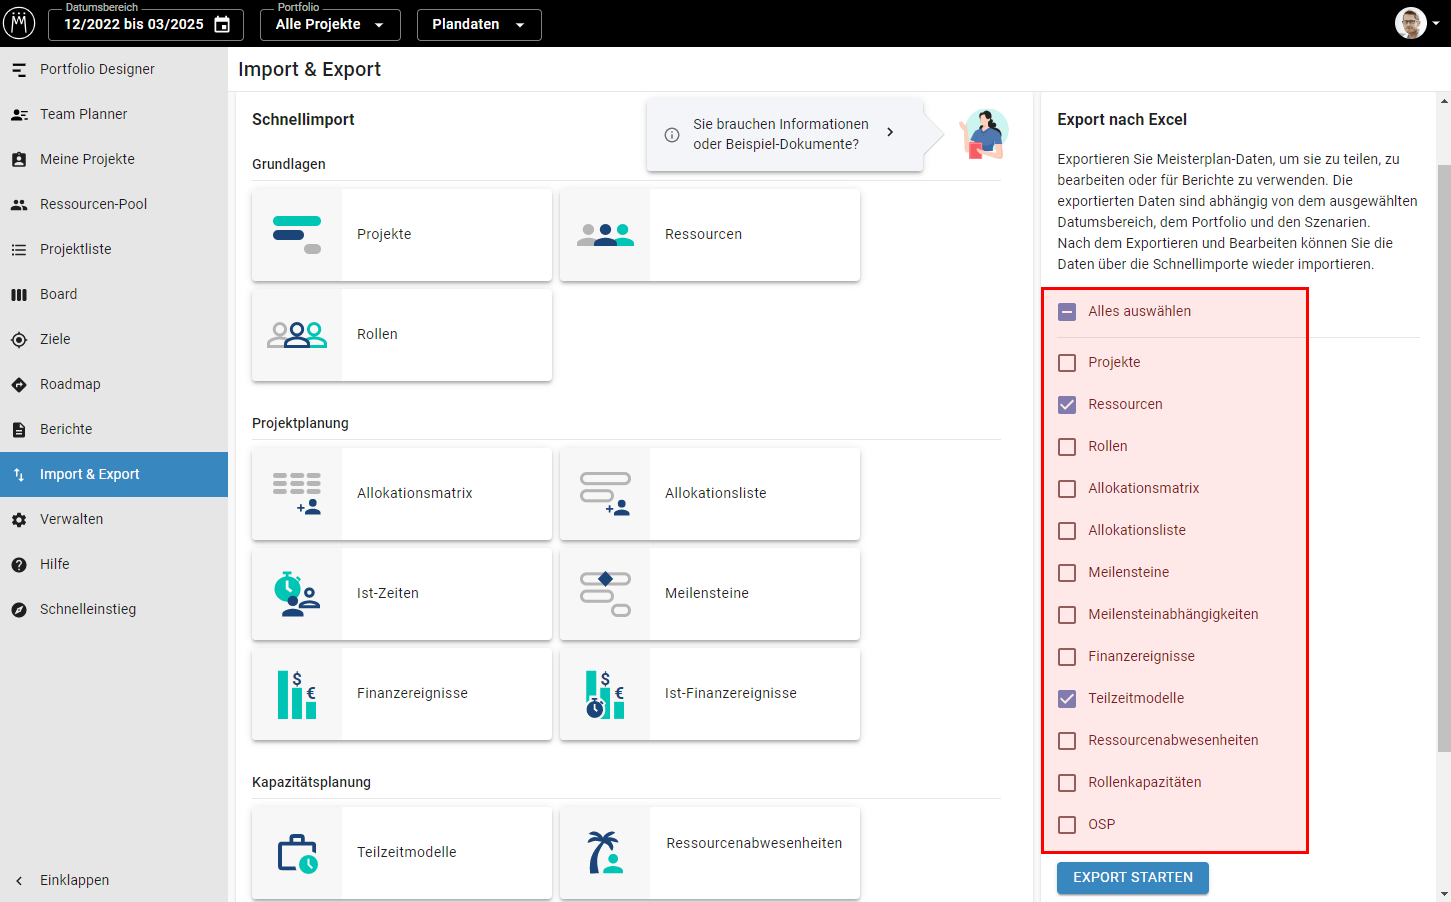Screen dimensions: 1451x902
Task: Click the Ist-Zeiten stopwatch icon
Action: click(x=297, y=594)
